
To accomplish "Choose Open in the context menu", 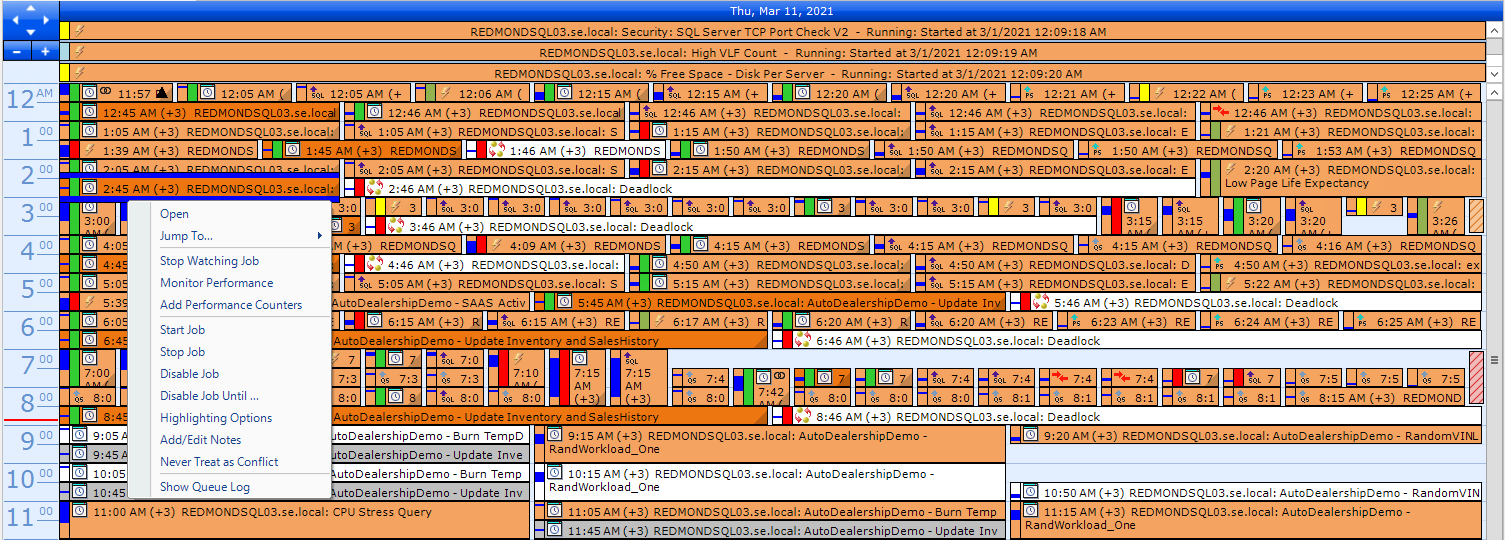I will 174,214.
